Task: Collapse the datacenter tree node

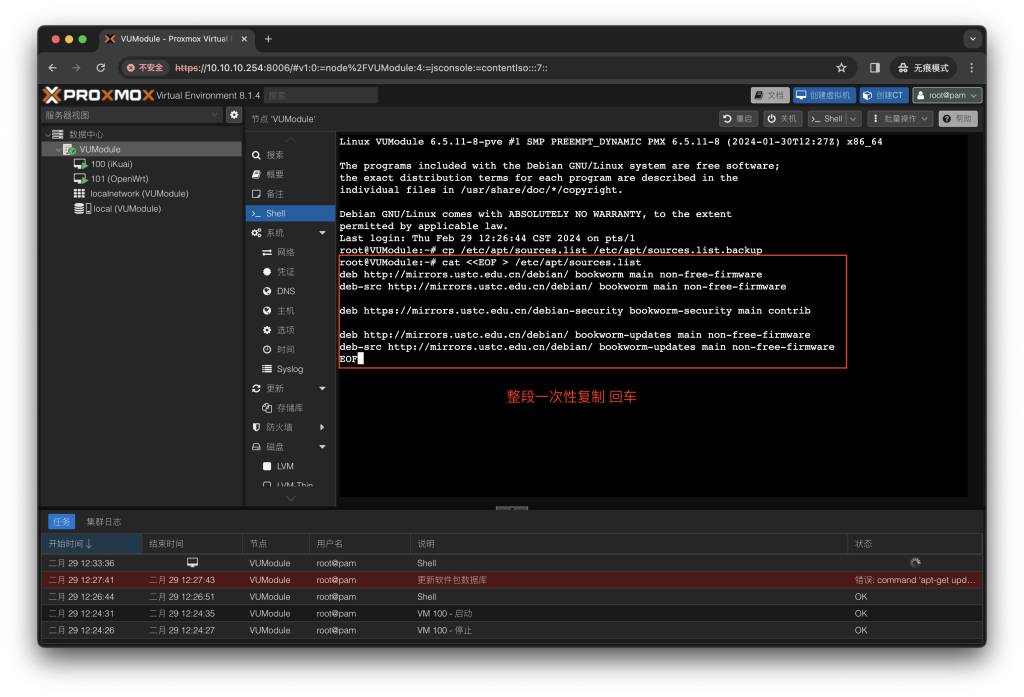Action: [x=48, y=135]
